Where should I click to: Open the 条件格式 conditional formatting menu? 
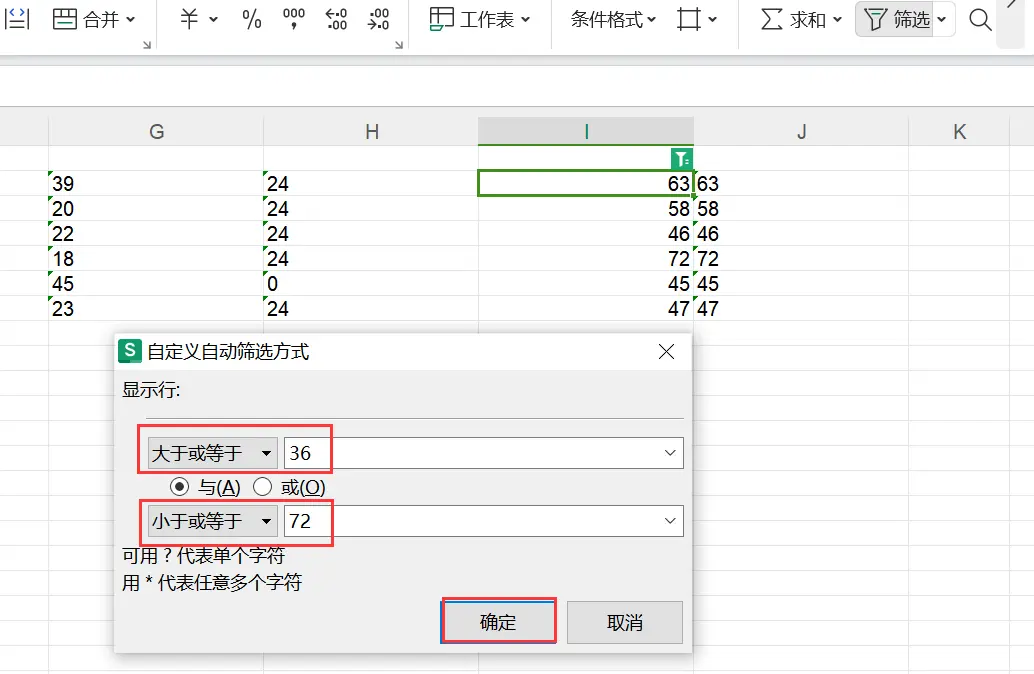(x=613, y=20)
